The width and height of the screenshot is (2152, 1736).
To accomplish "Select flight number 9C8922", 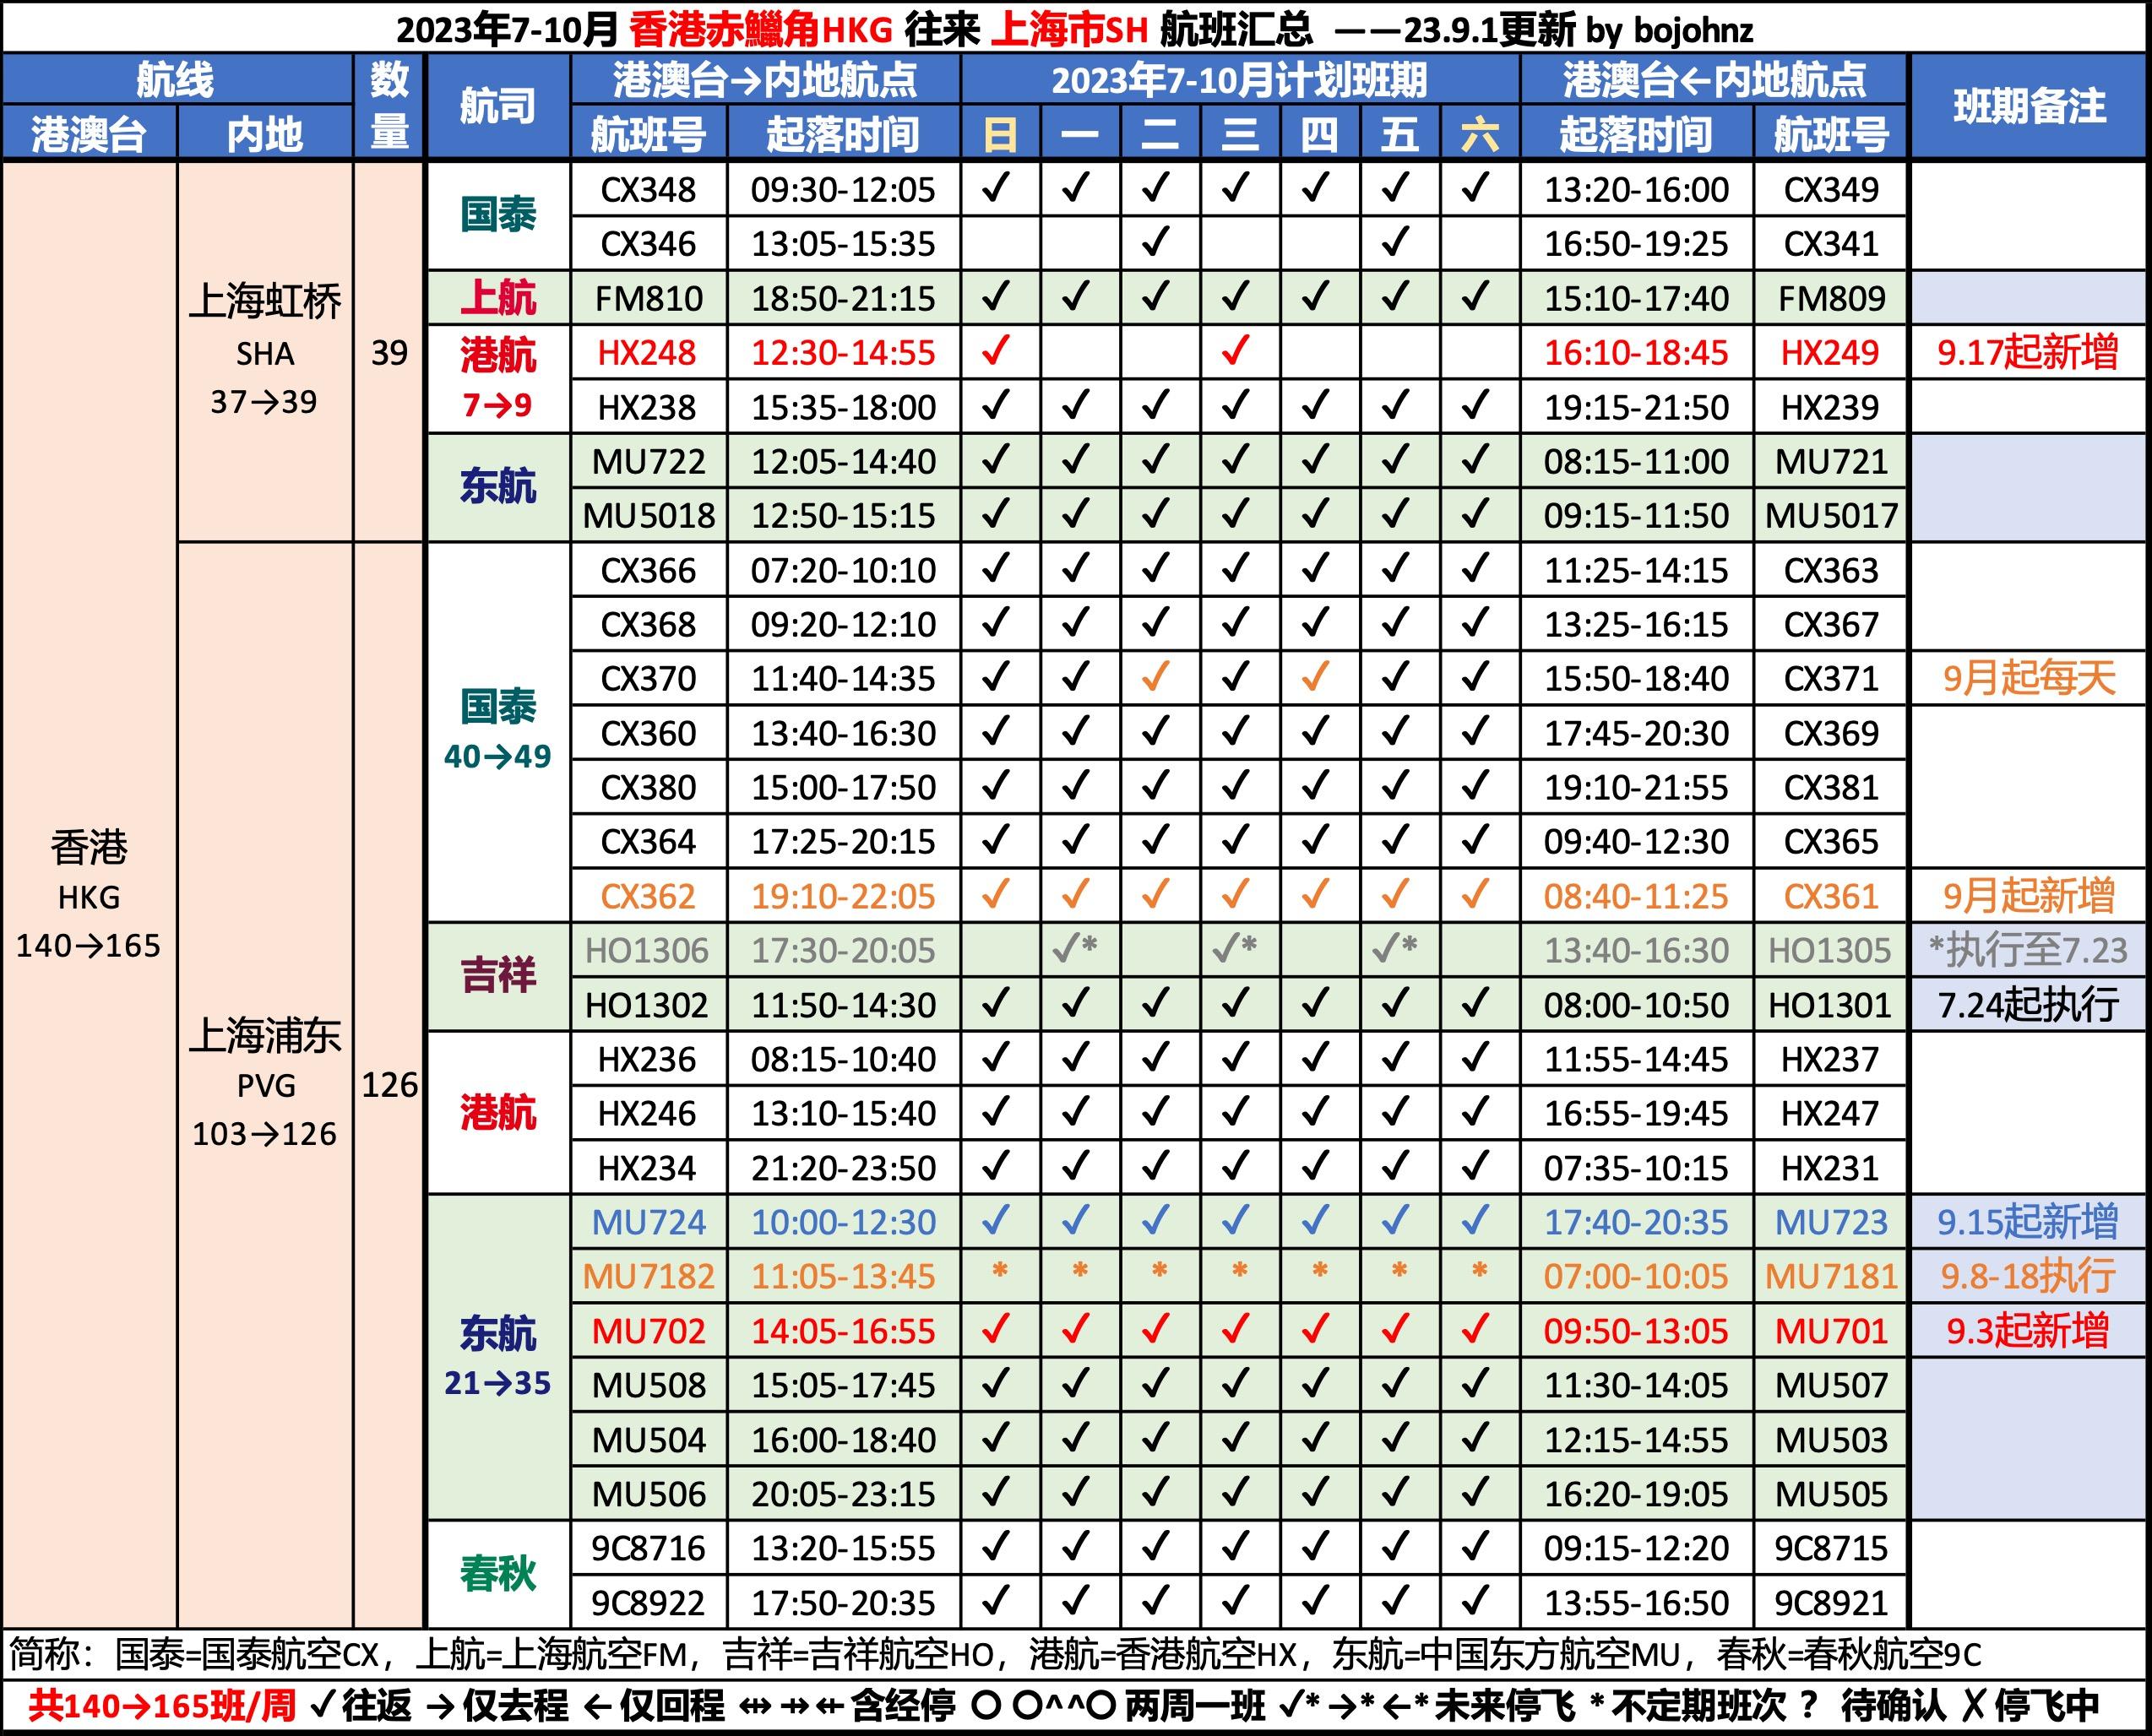I will pyautogui.click(x=648, y=1602).
